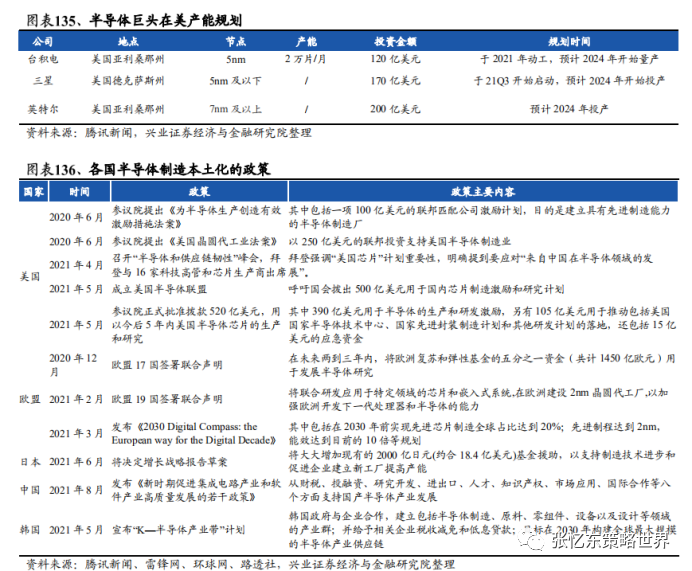Select the '美国' country cell
The height and width of the screenshot is (571, 692).
(30, 277)
